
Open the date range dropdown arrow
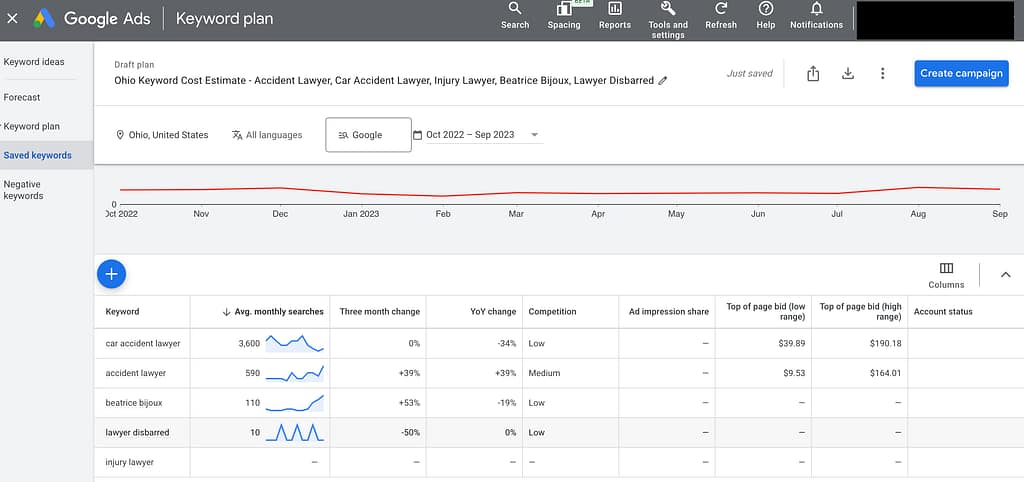point(534,135)
